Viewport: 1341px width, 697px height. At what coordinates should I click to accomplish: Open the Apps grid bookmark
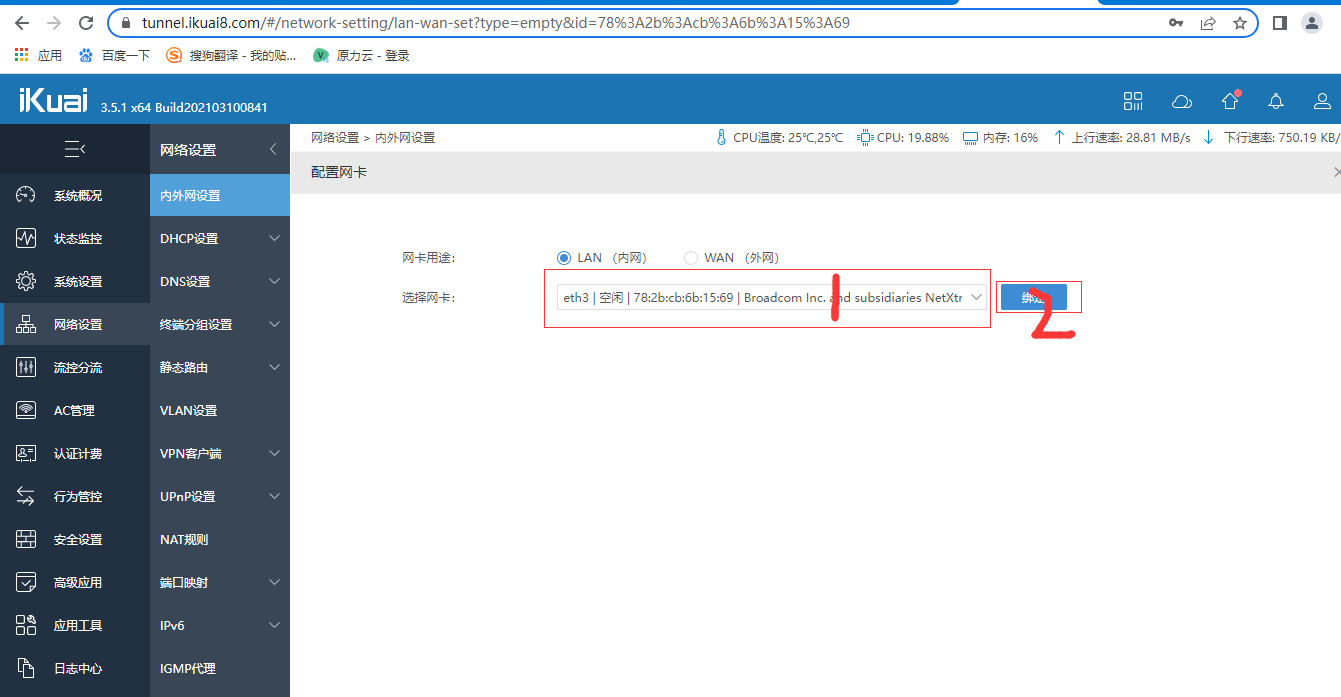[x=38, y=56]
